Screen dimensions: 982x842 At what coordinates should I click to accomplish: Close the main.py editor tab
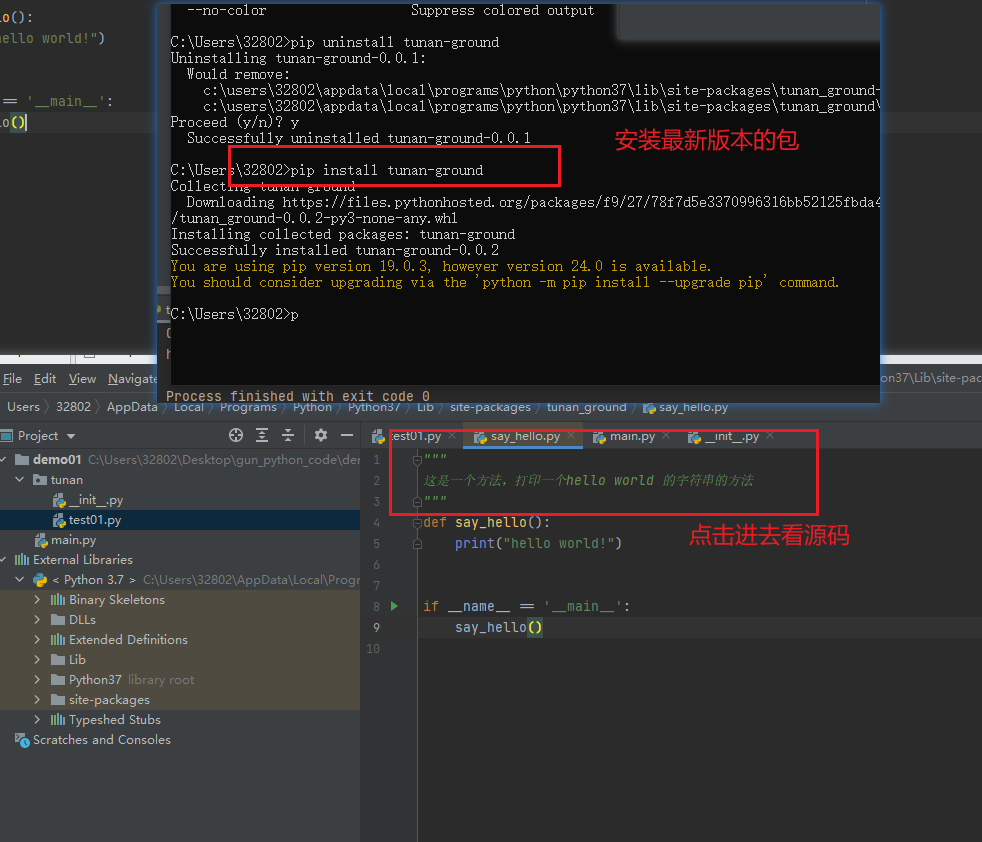[x=667, y=436]
